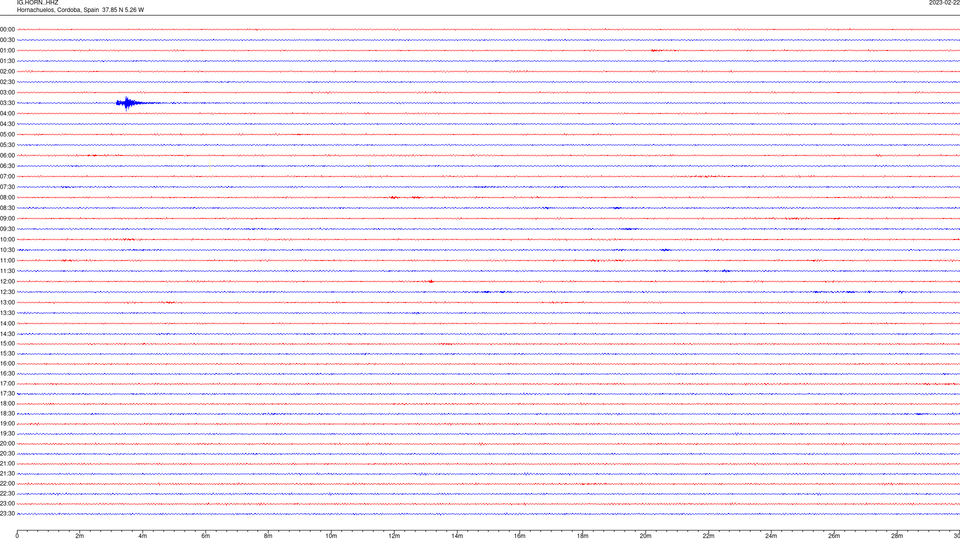This screenshot has width=960, height=540.
Task: Select the 10:30 time label
Action: (7, 250)
